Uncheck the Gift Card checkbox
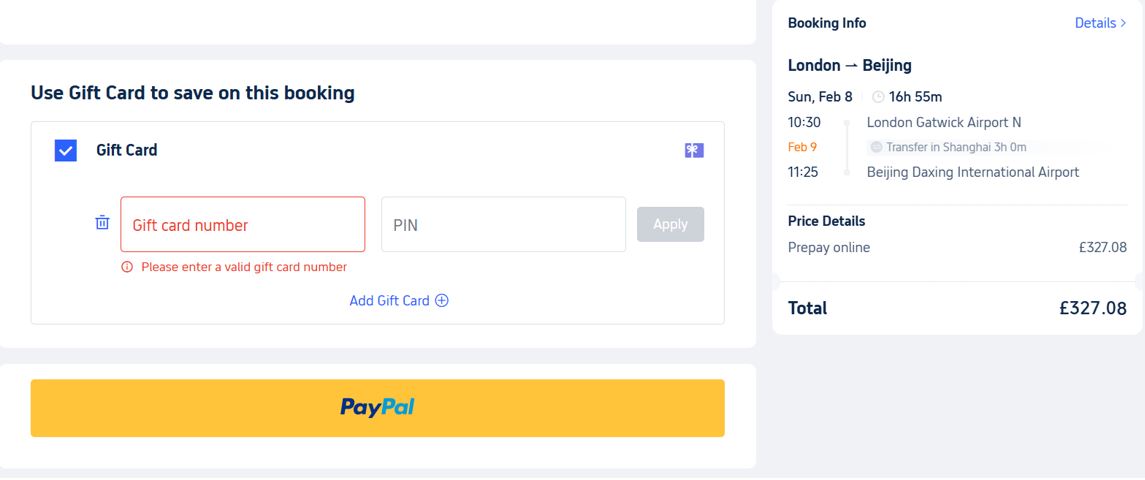Screen dimensions: 1145x480 click(x=66, y=151)
